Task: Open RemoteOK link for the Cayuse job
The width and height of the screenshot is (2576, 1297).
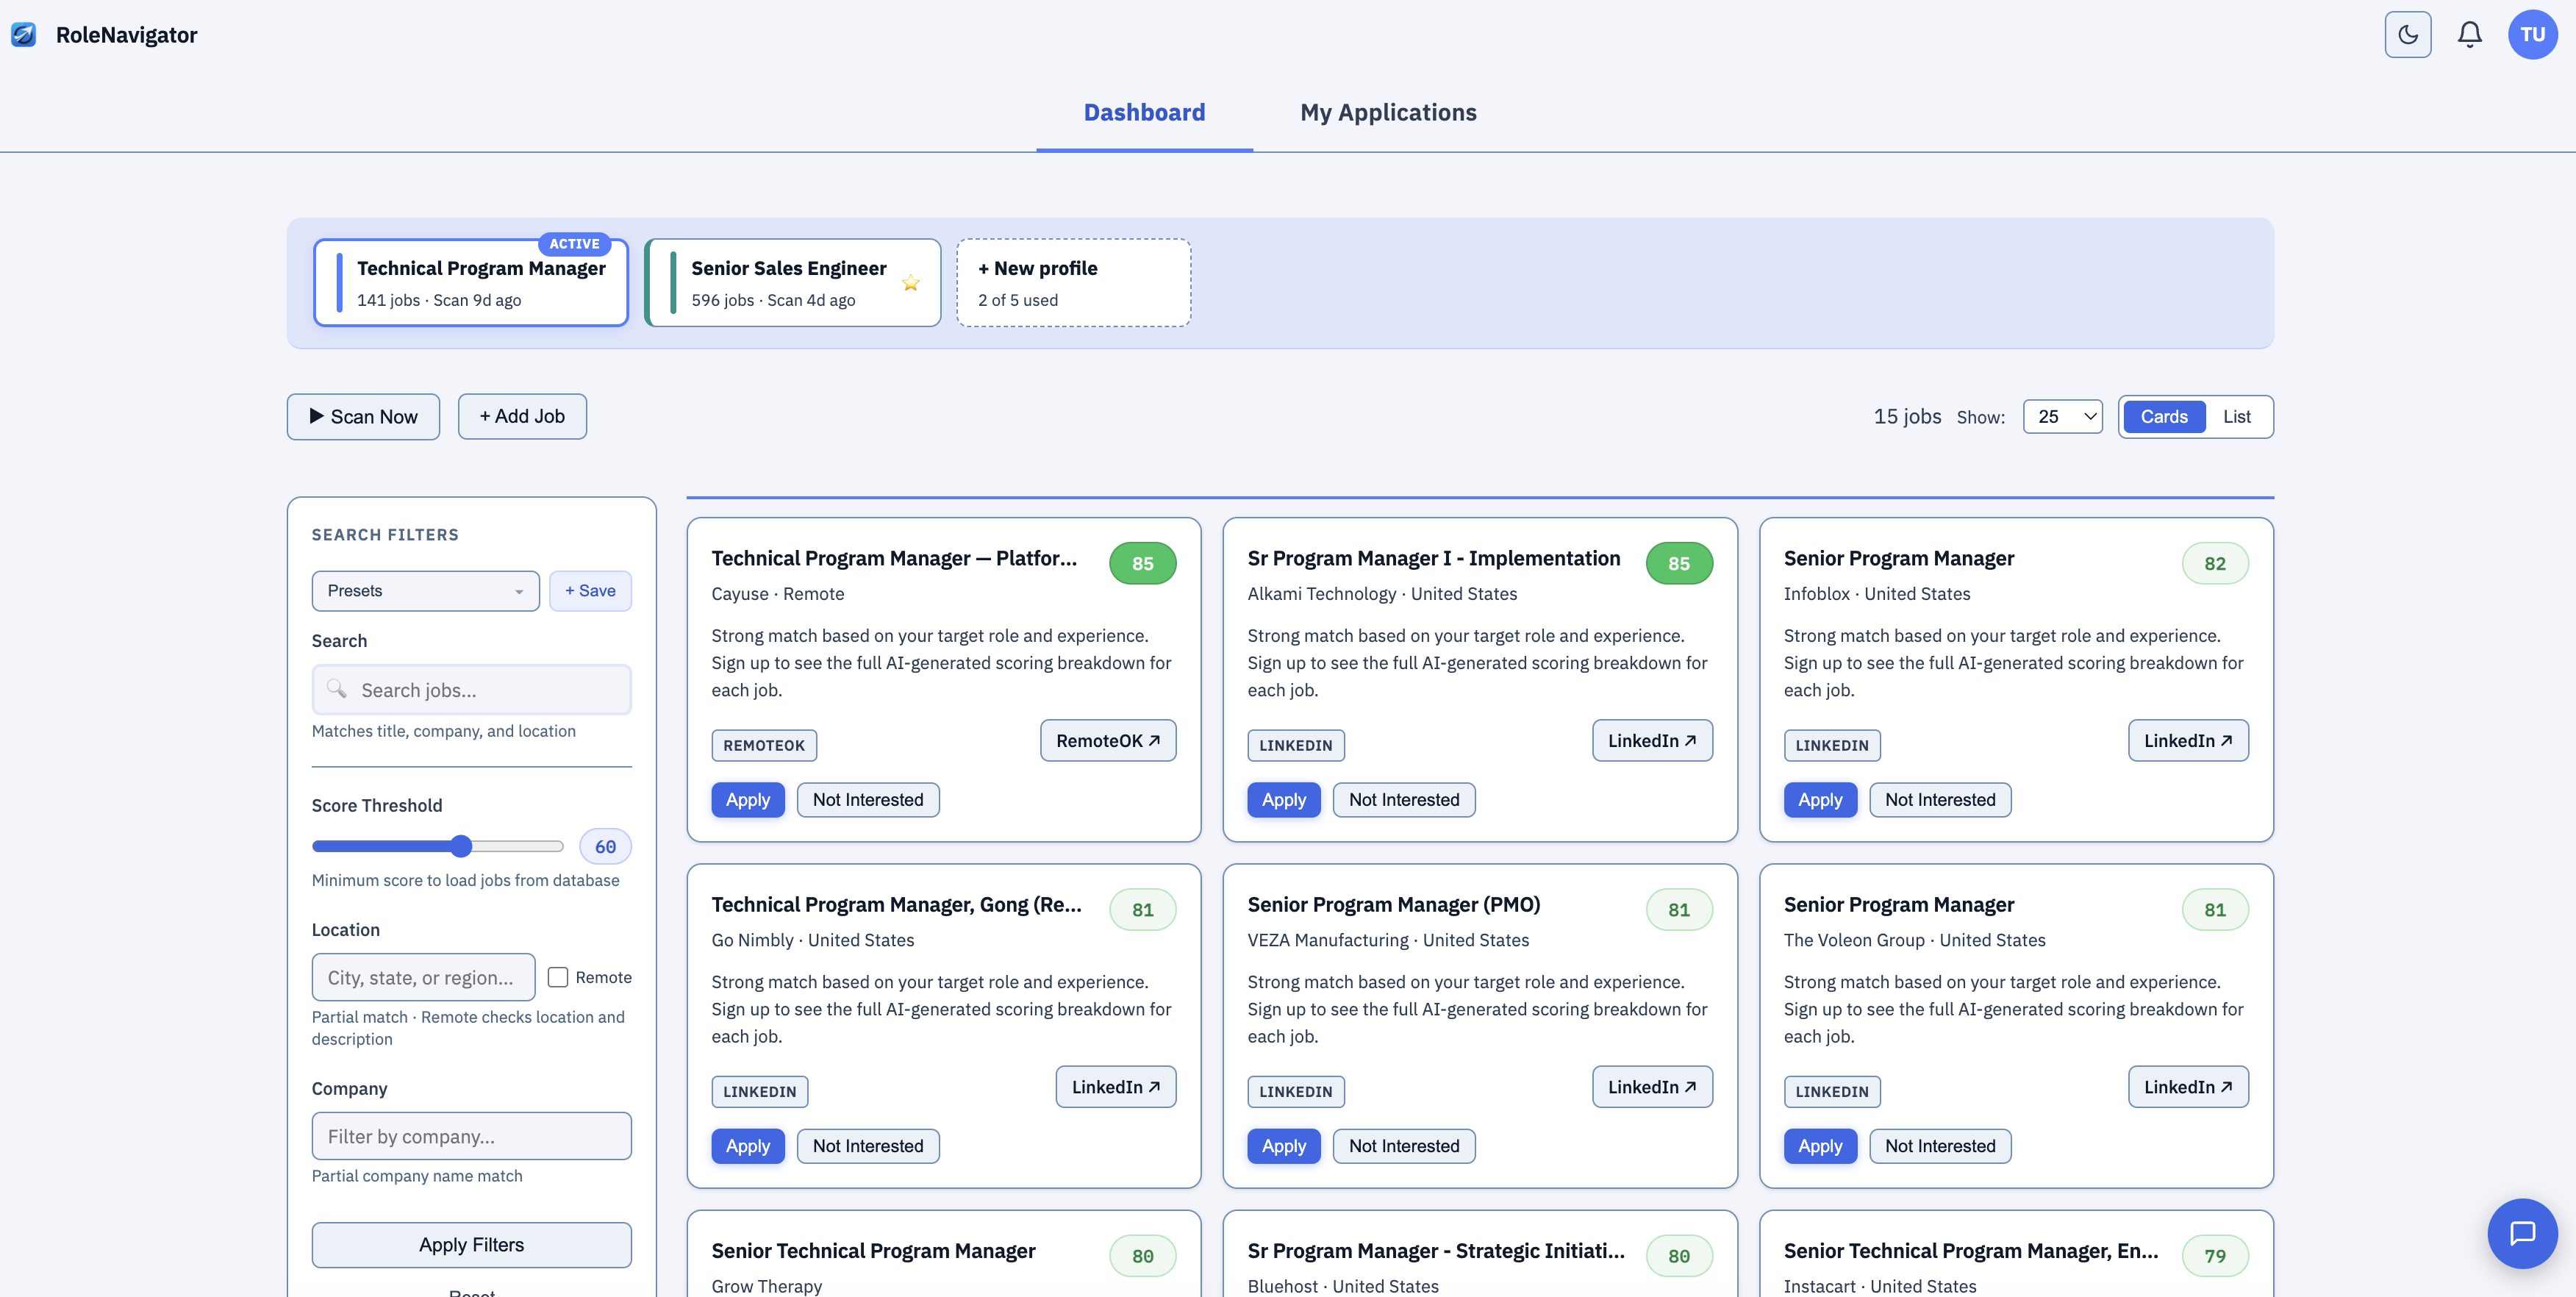Action: [x=1108, y=740]
